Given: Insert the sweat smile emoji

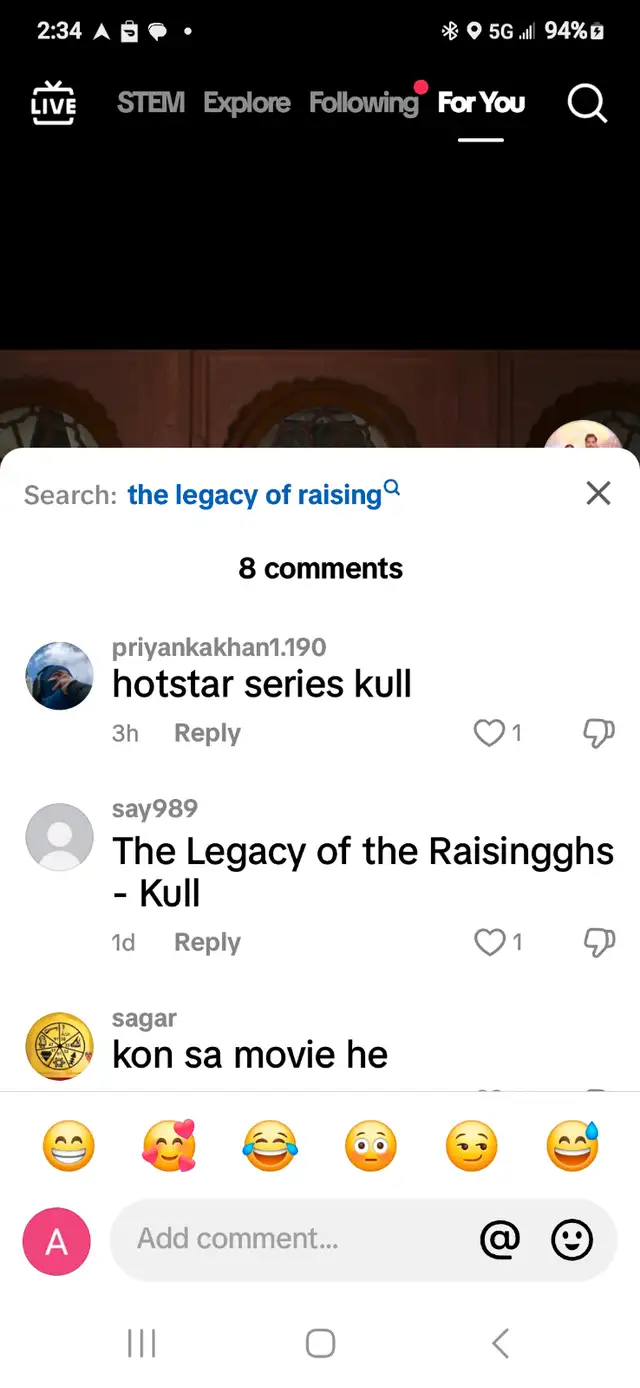Looking at the screenshot, I should 572,1146.
